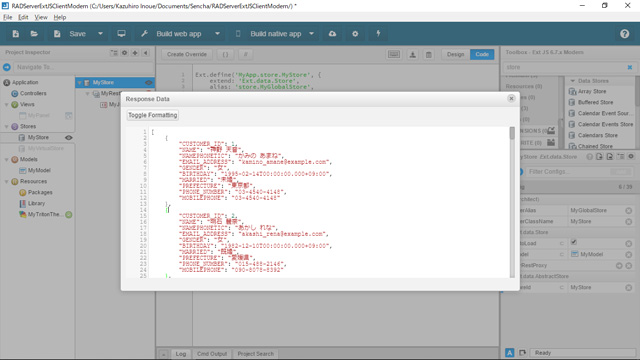Open the View menu
The width and height of the screenshot is (640, 360).
click(41, 17)
